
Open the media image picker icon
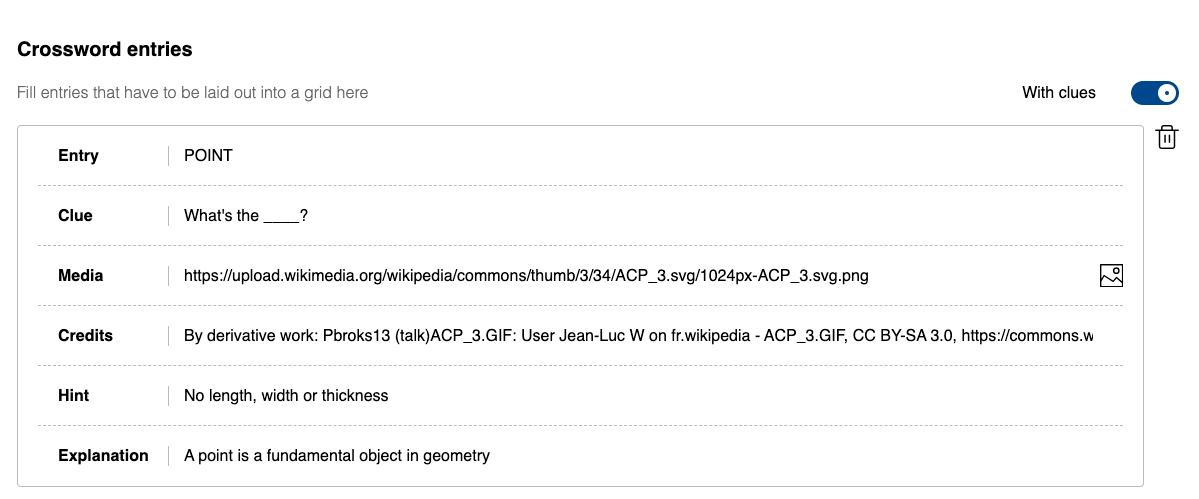click(x=1111, y=275)
